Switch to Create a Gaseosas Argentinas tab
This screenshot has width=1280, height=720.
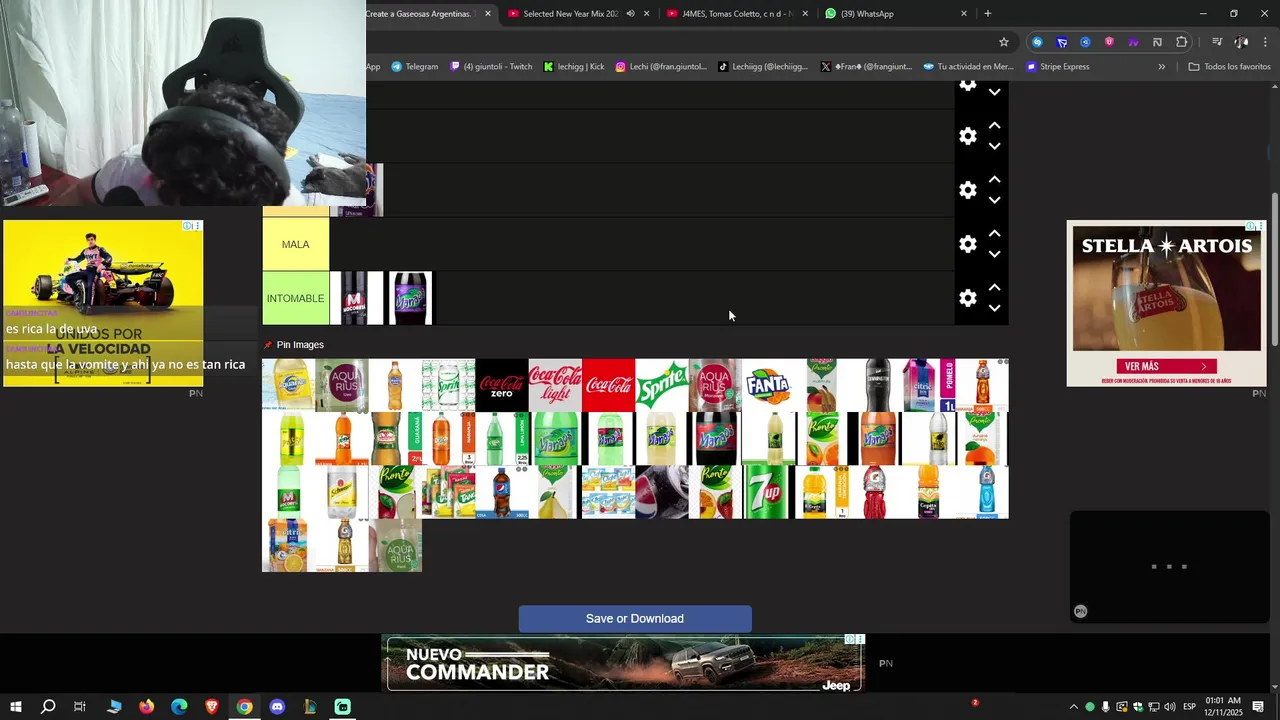coord(418,14)
